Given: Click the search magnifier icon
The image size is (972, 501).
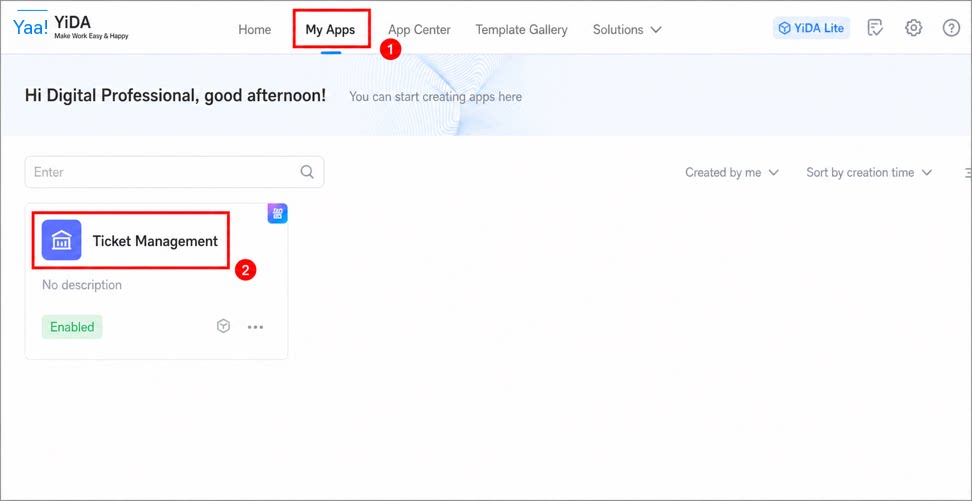Looking at the screenshot, I should 307,172.
